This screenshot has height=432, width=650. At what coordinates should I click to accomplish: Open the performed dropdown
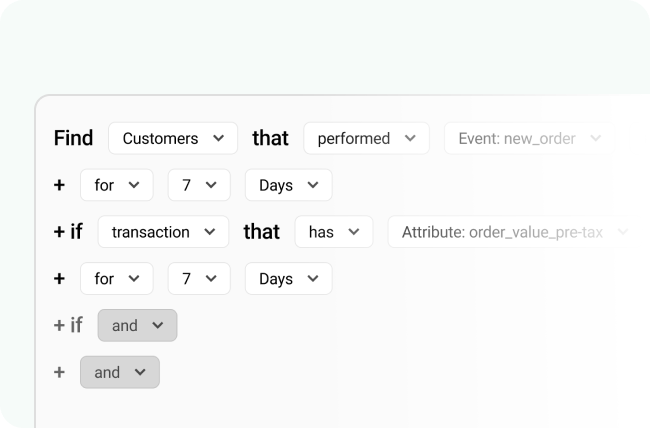[x=366, y=139]
